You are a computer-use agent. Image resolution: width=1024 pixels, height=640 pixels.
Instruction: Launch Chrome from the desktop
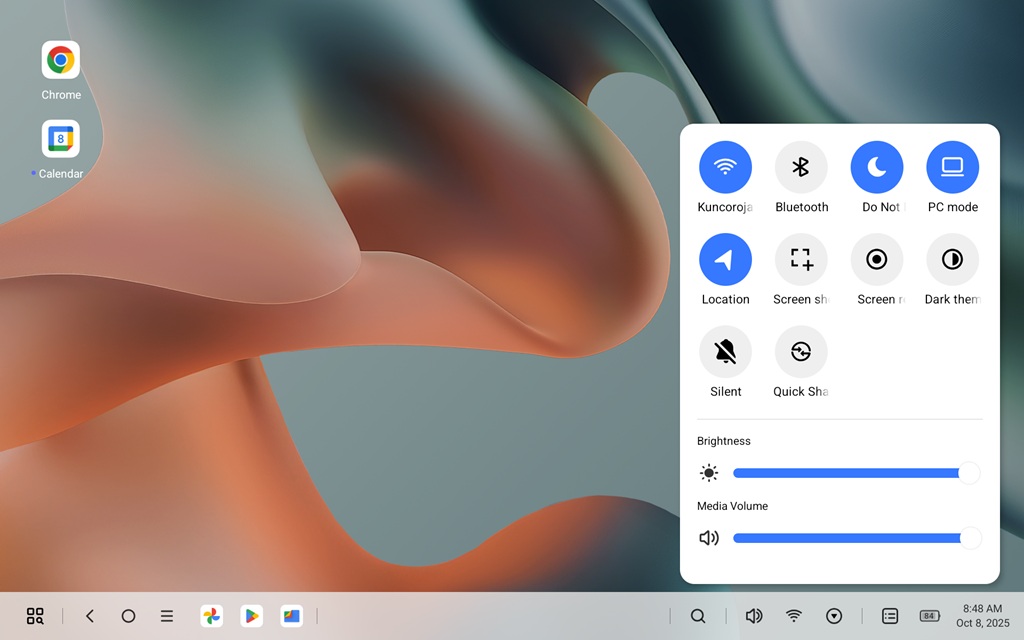60,58
